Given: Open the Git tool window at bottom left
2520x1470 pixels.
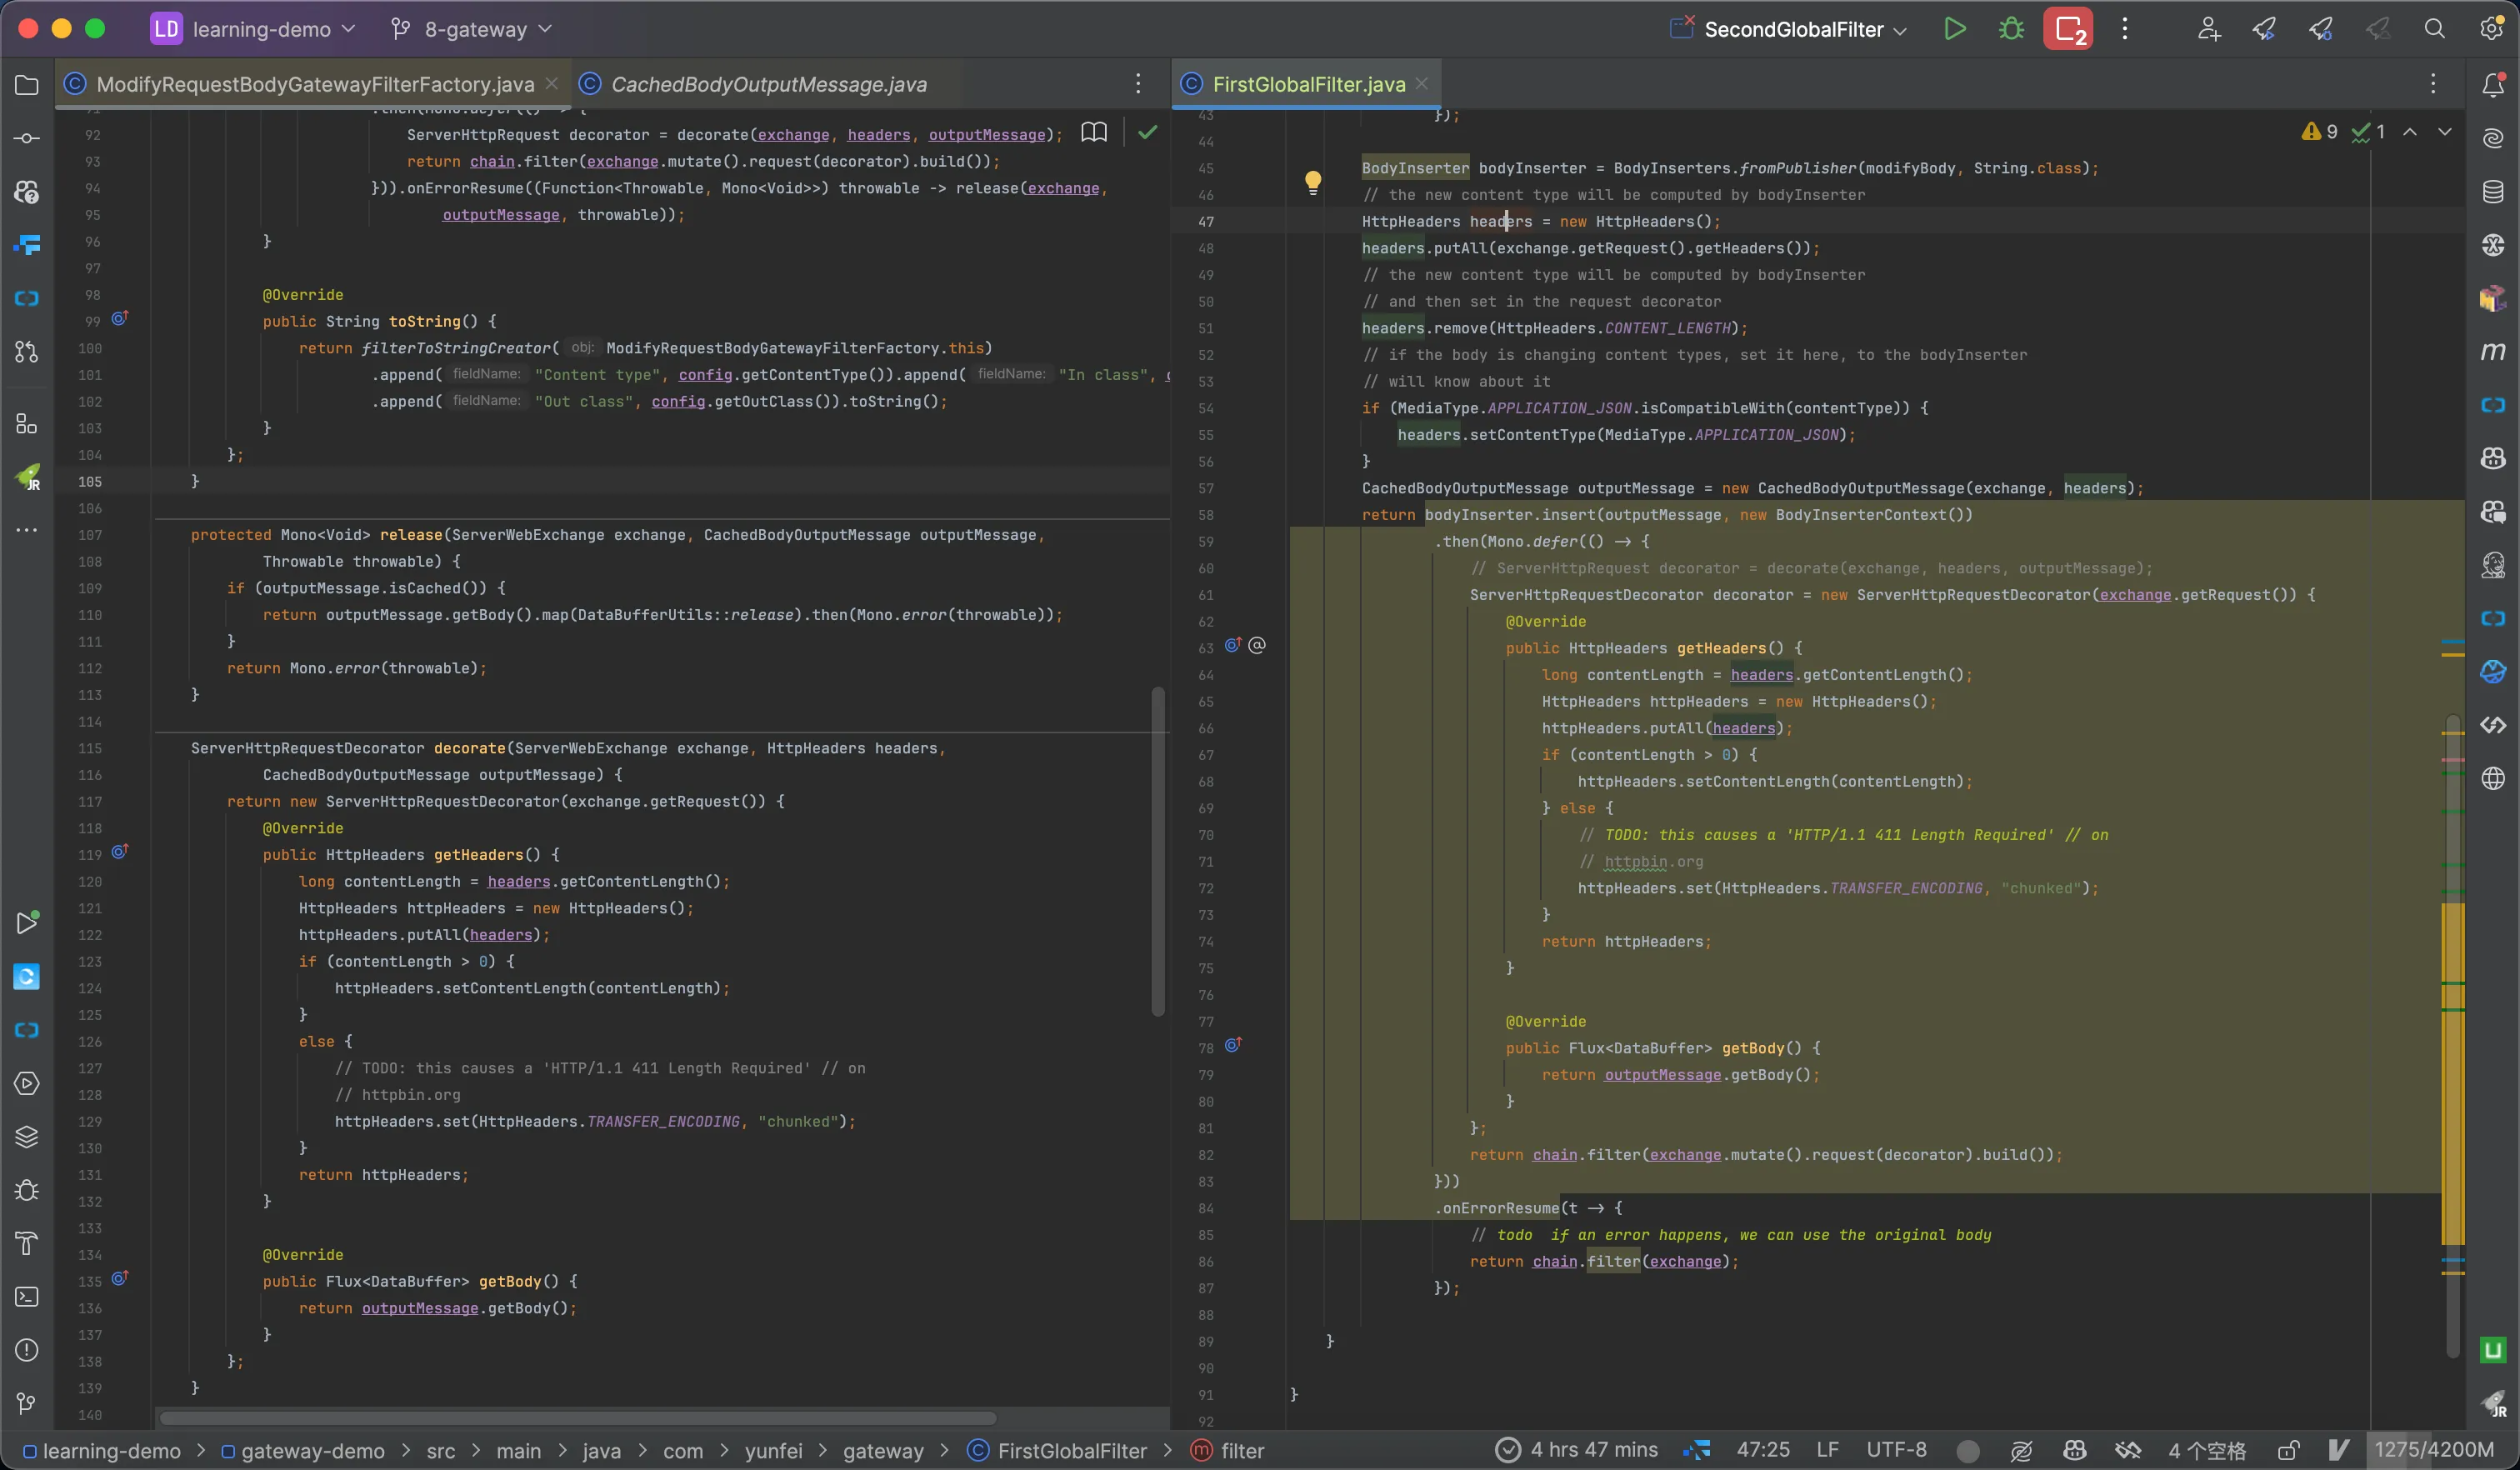Looking at the screenshot, I should [27, 1403].
